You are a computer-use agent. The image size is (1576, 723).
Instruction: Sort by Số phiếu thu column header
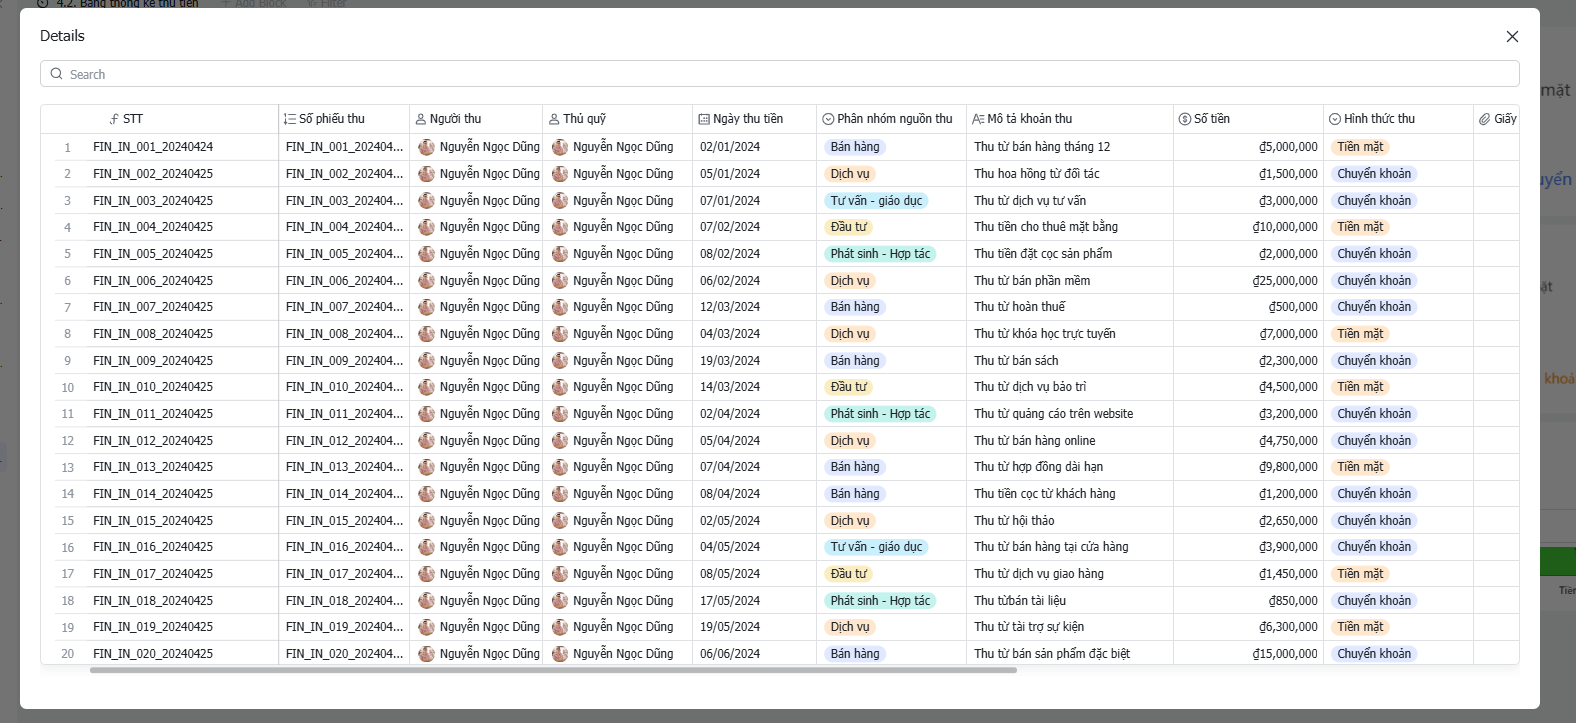coord(344,119)
